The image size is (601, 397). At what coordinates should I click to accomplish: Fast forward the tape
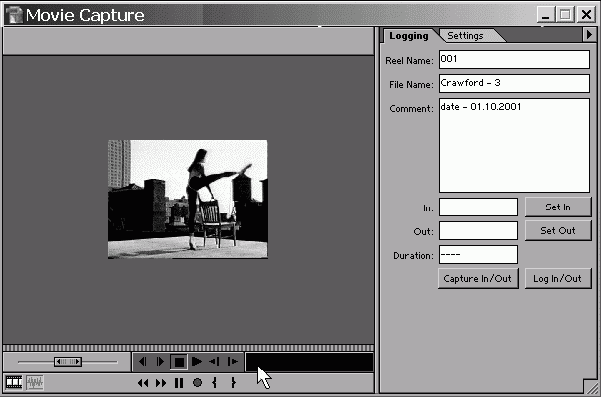point(161,383)
